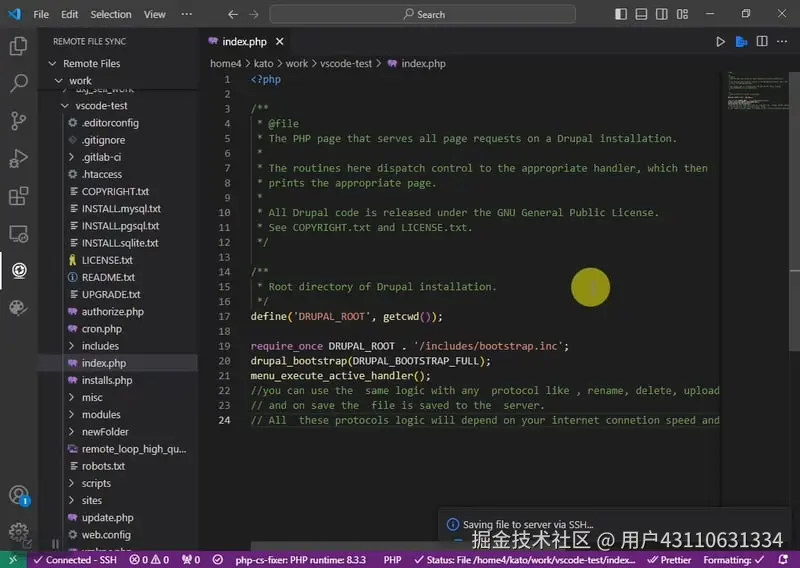Open Accounts menu with badge
The image size is (800, 568).
coord(19,495)
